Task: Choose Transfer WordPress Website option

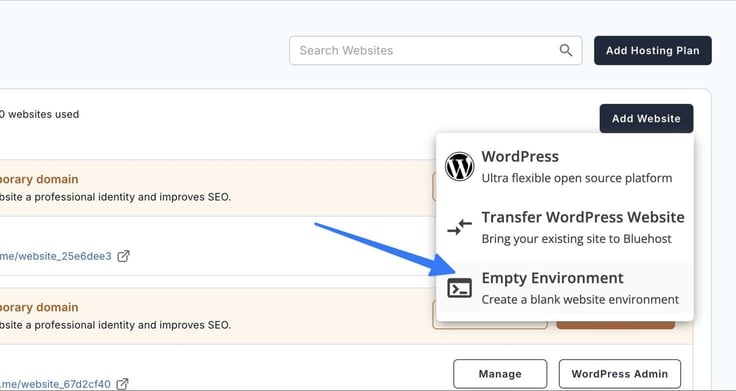Action: 565,228
